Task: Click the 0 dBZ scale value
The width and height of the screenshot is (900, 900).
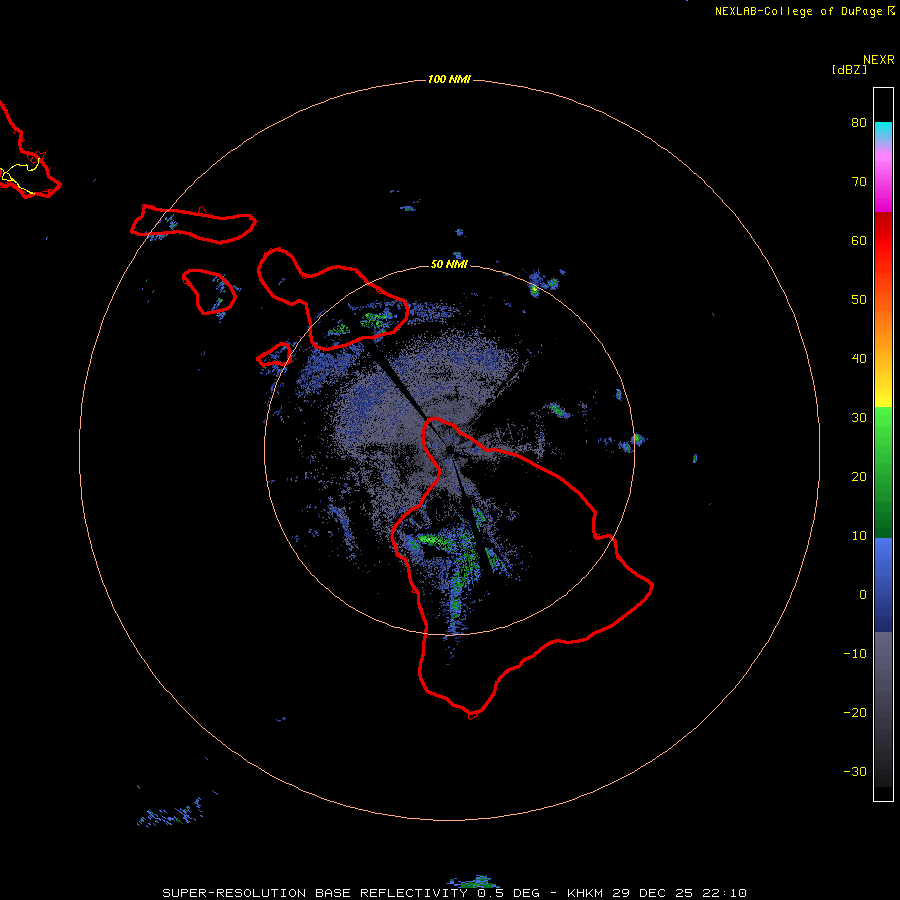Action: click(x=863, y=595)
